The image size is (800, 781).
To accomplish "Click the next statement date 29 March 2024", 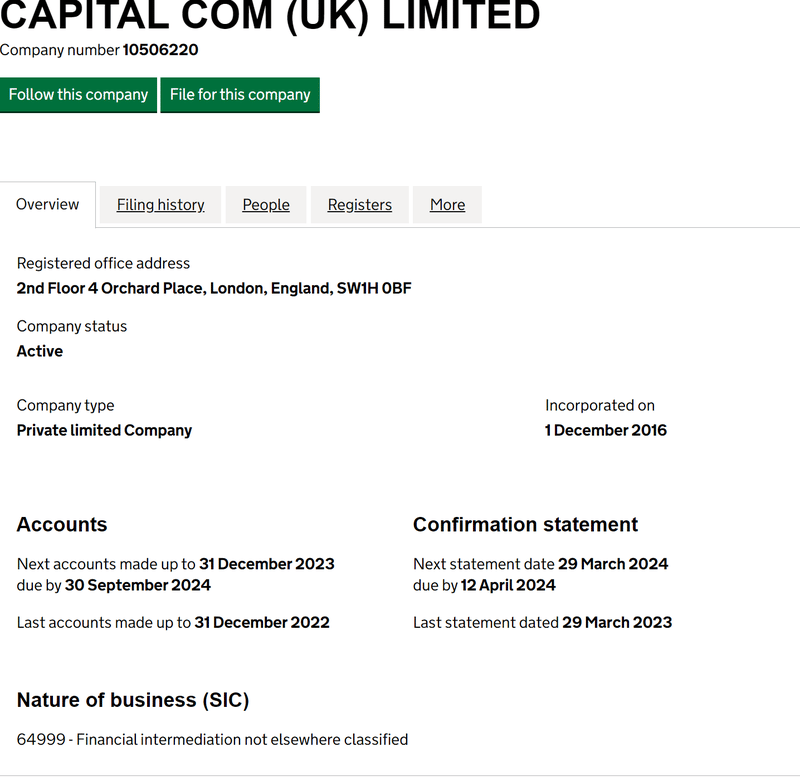I will pos(613,563).
